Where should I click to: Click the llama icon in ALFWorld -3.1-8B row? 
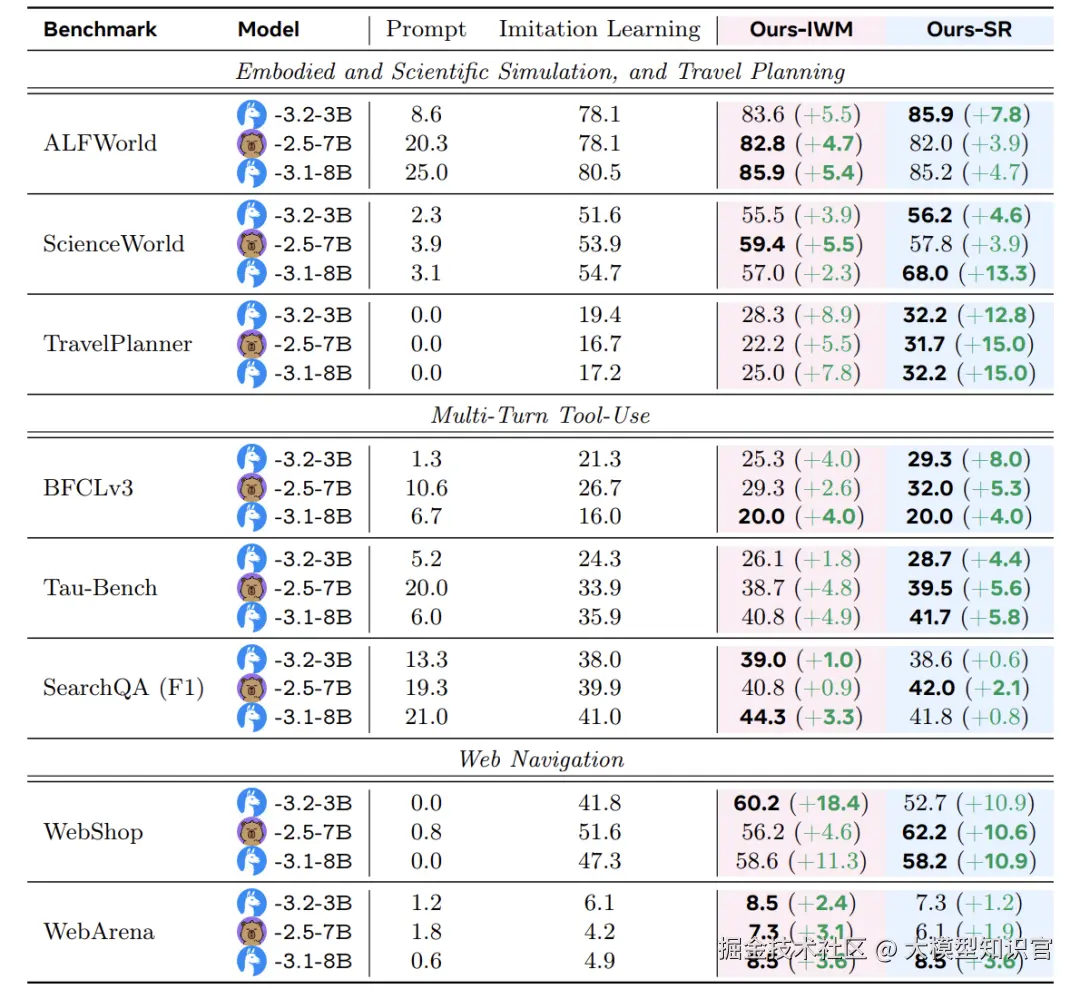click(251, 172)
